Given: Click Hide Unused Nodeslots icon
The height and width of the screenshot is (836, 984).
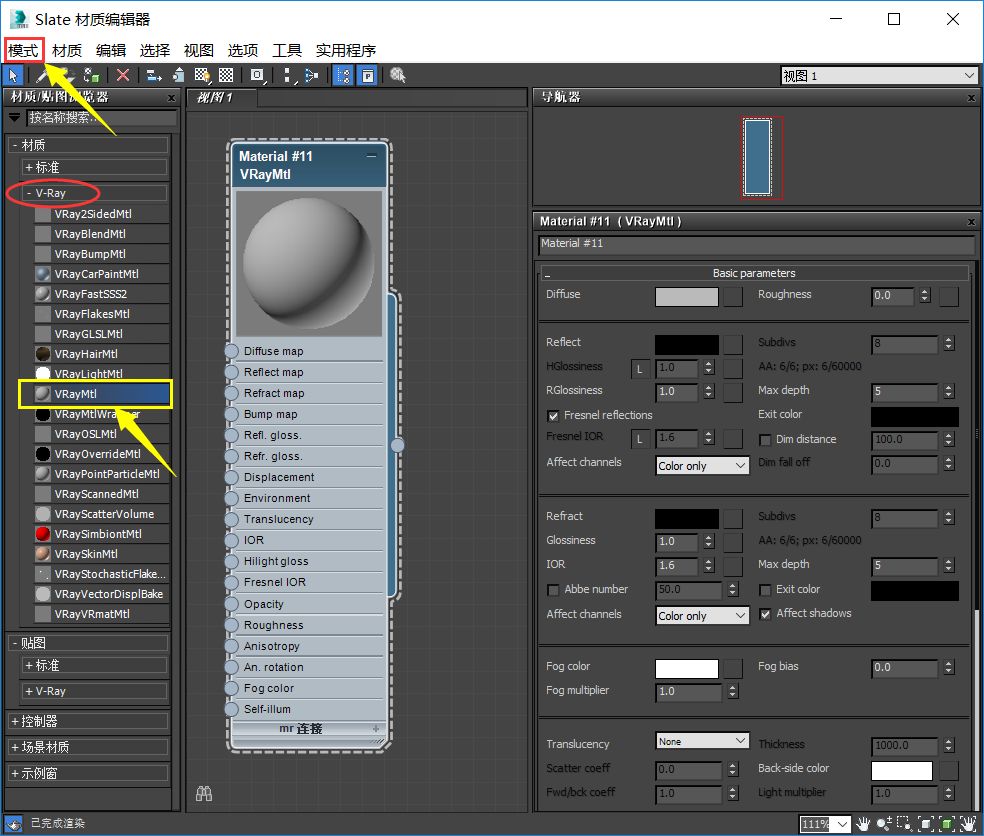Looking at the screenshot, I should click(x=178, y=76).
